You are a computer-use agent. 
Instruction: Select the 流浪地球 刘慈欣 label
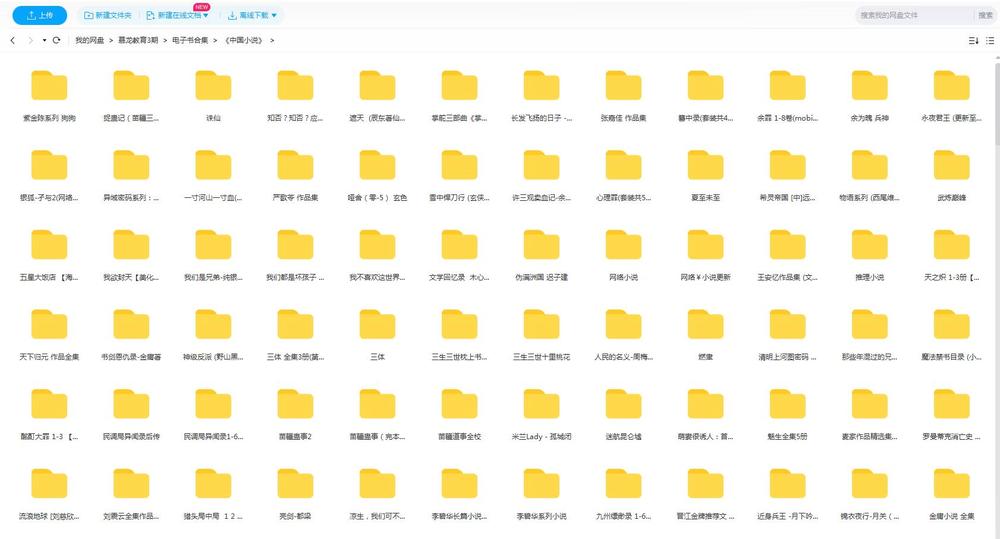(x=49, y=517)
